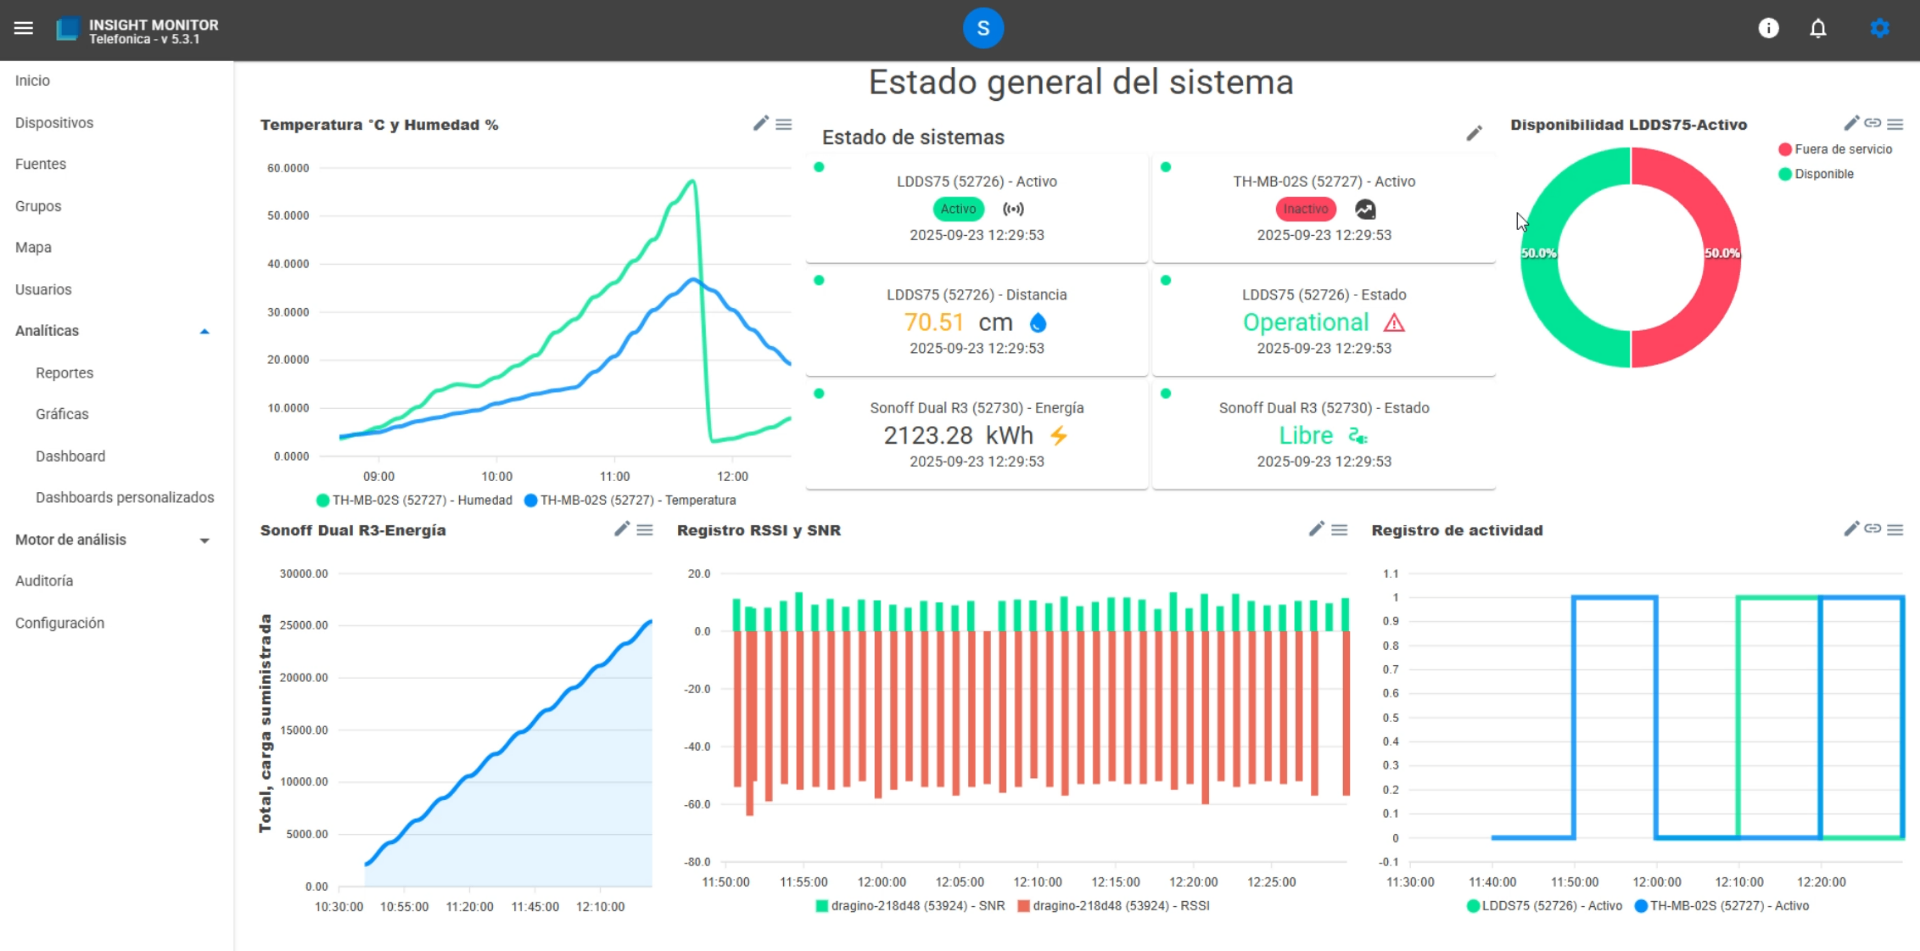
Task: Toggle TH-MB-02S (52727) Activo legend in activity chart
Action: 1721,906
